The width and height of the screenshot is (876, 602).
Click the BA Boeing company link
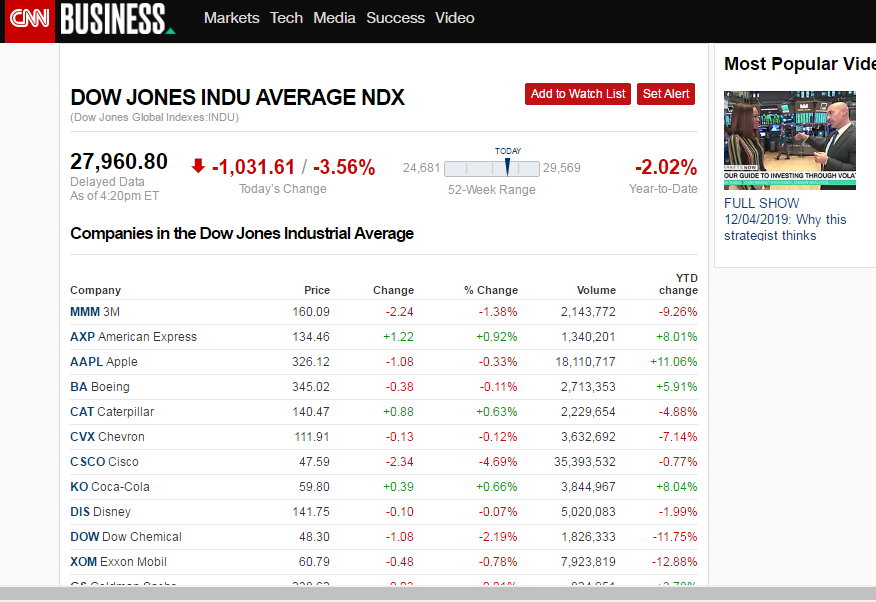(x=100, y=387)
